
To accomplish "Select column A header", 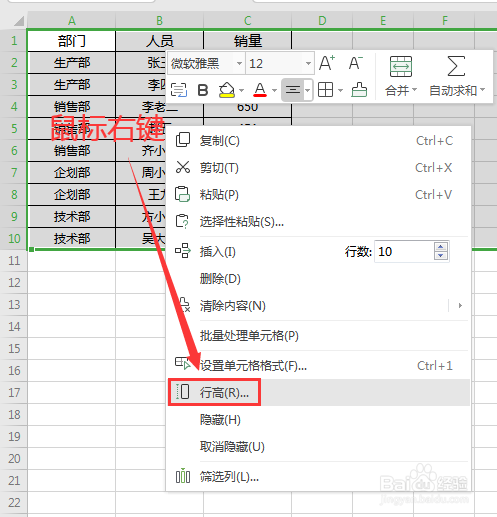I will point(71,21).
